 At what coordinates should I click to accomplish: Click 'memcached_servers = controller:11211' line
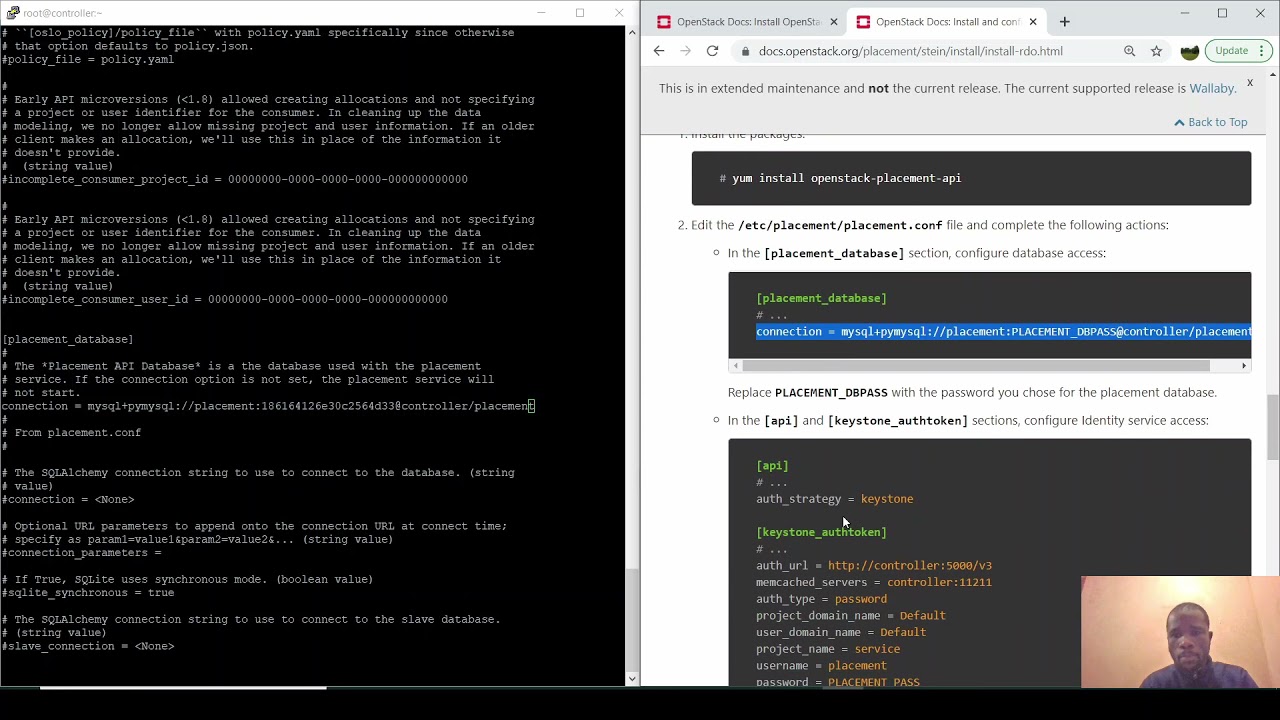coord(874,582)
